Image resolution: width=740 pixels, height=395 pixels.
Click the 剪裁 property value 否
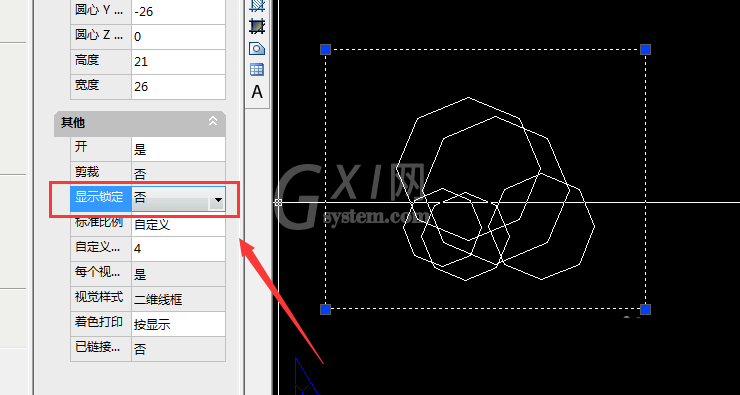(x=178, y=174)
